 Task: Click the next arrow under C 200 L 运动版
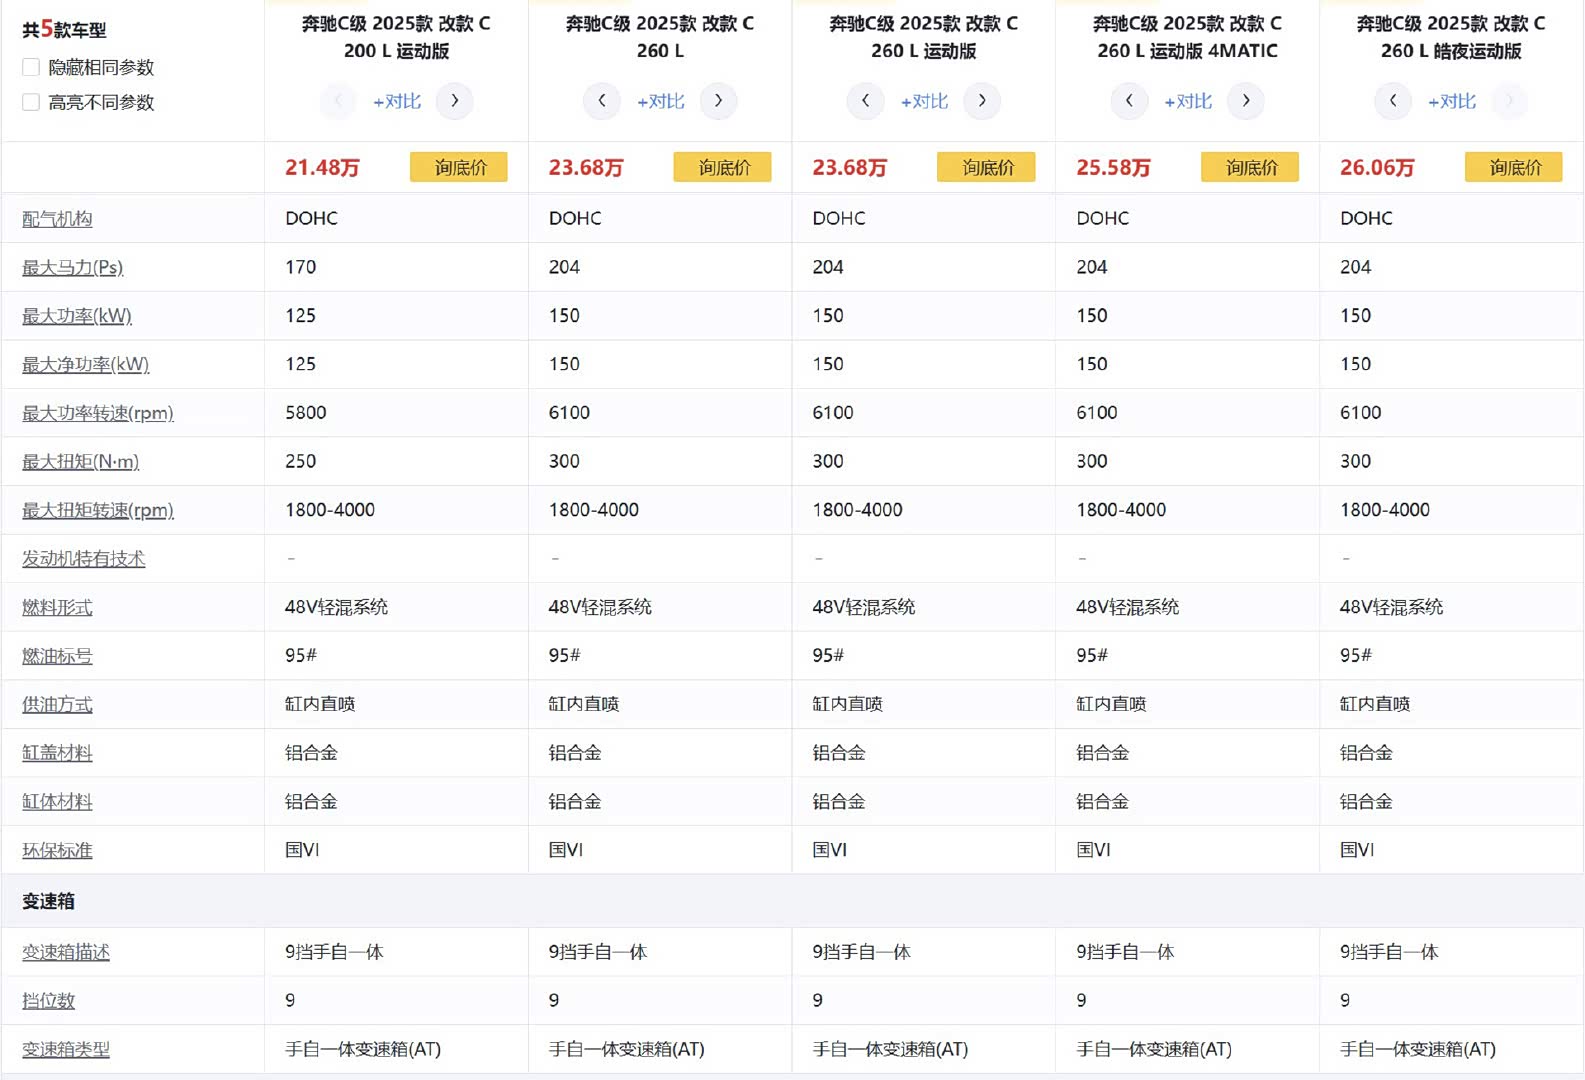(x=454, y=101)
